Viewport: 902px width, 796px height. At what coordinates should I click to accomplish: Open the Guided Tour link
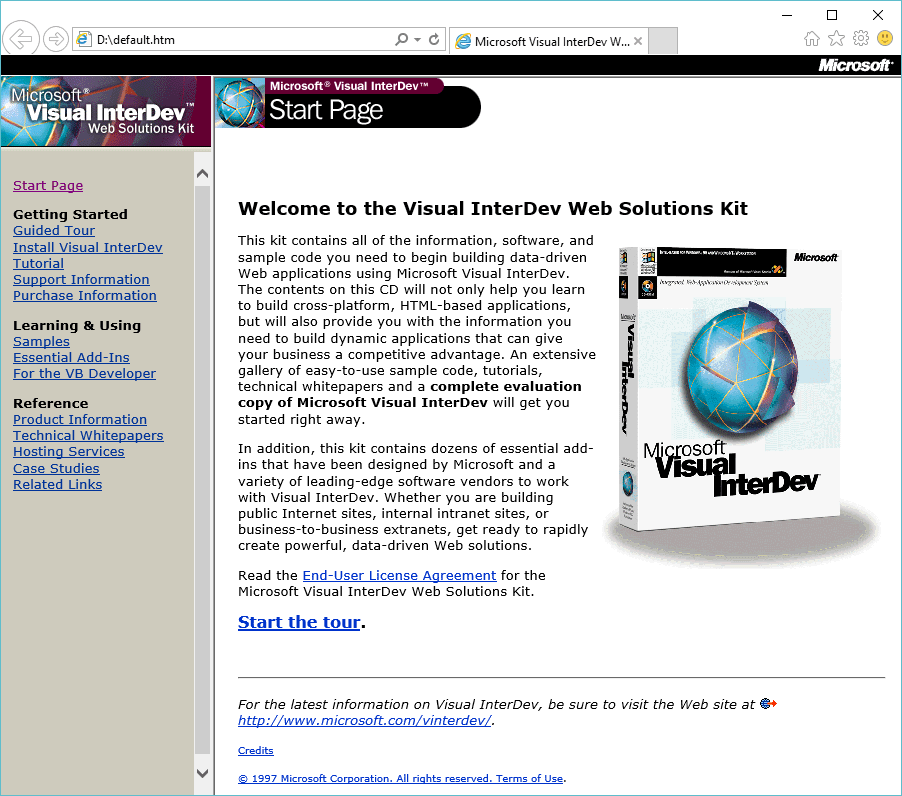[x=54, y=231]
